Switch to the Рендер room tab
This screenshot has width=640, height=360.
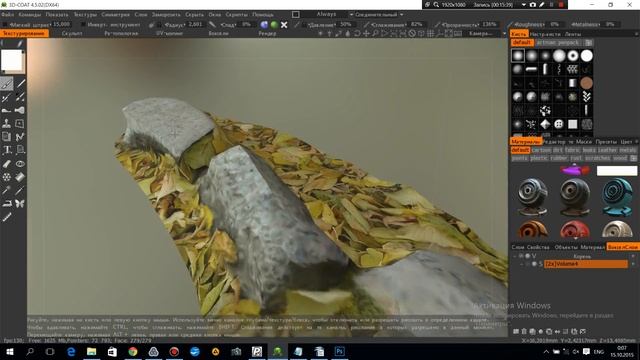[x=267, y=33]
